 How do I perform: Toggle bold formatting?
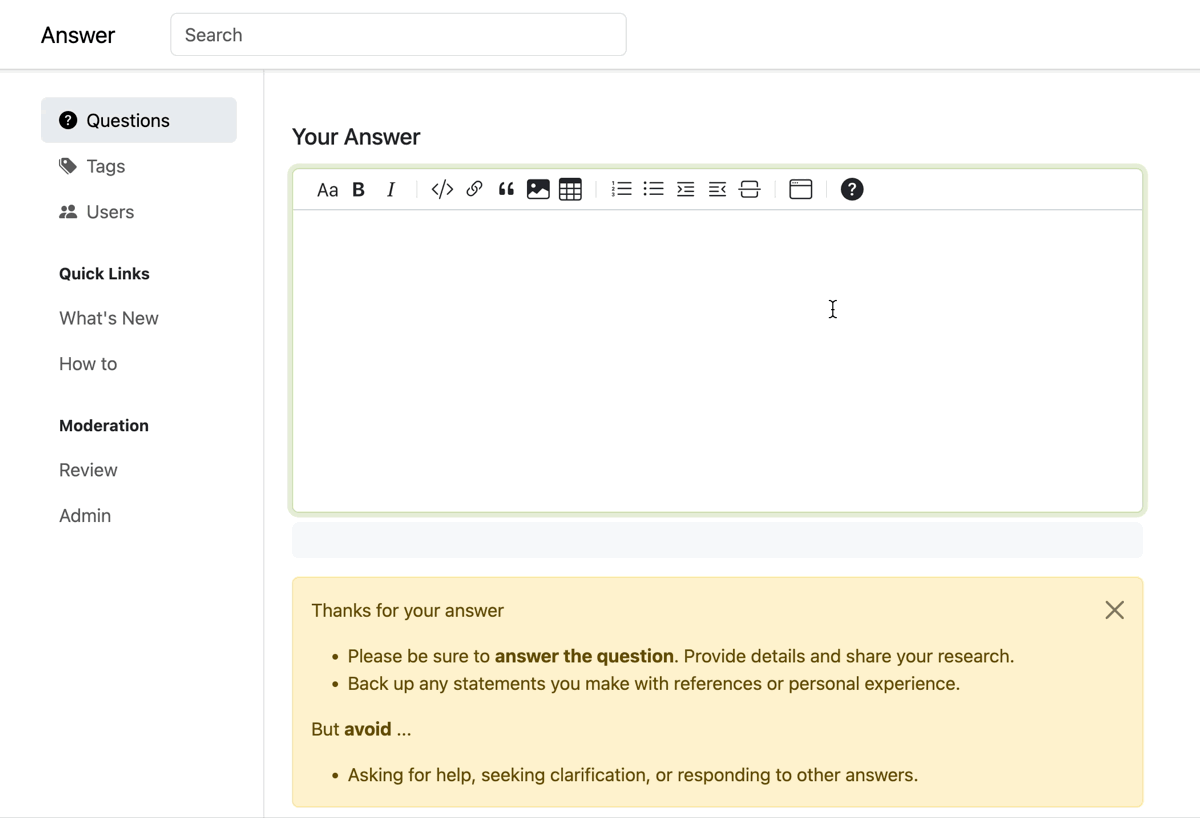(358, 189)
